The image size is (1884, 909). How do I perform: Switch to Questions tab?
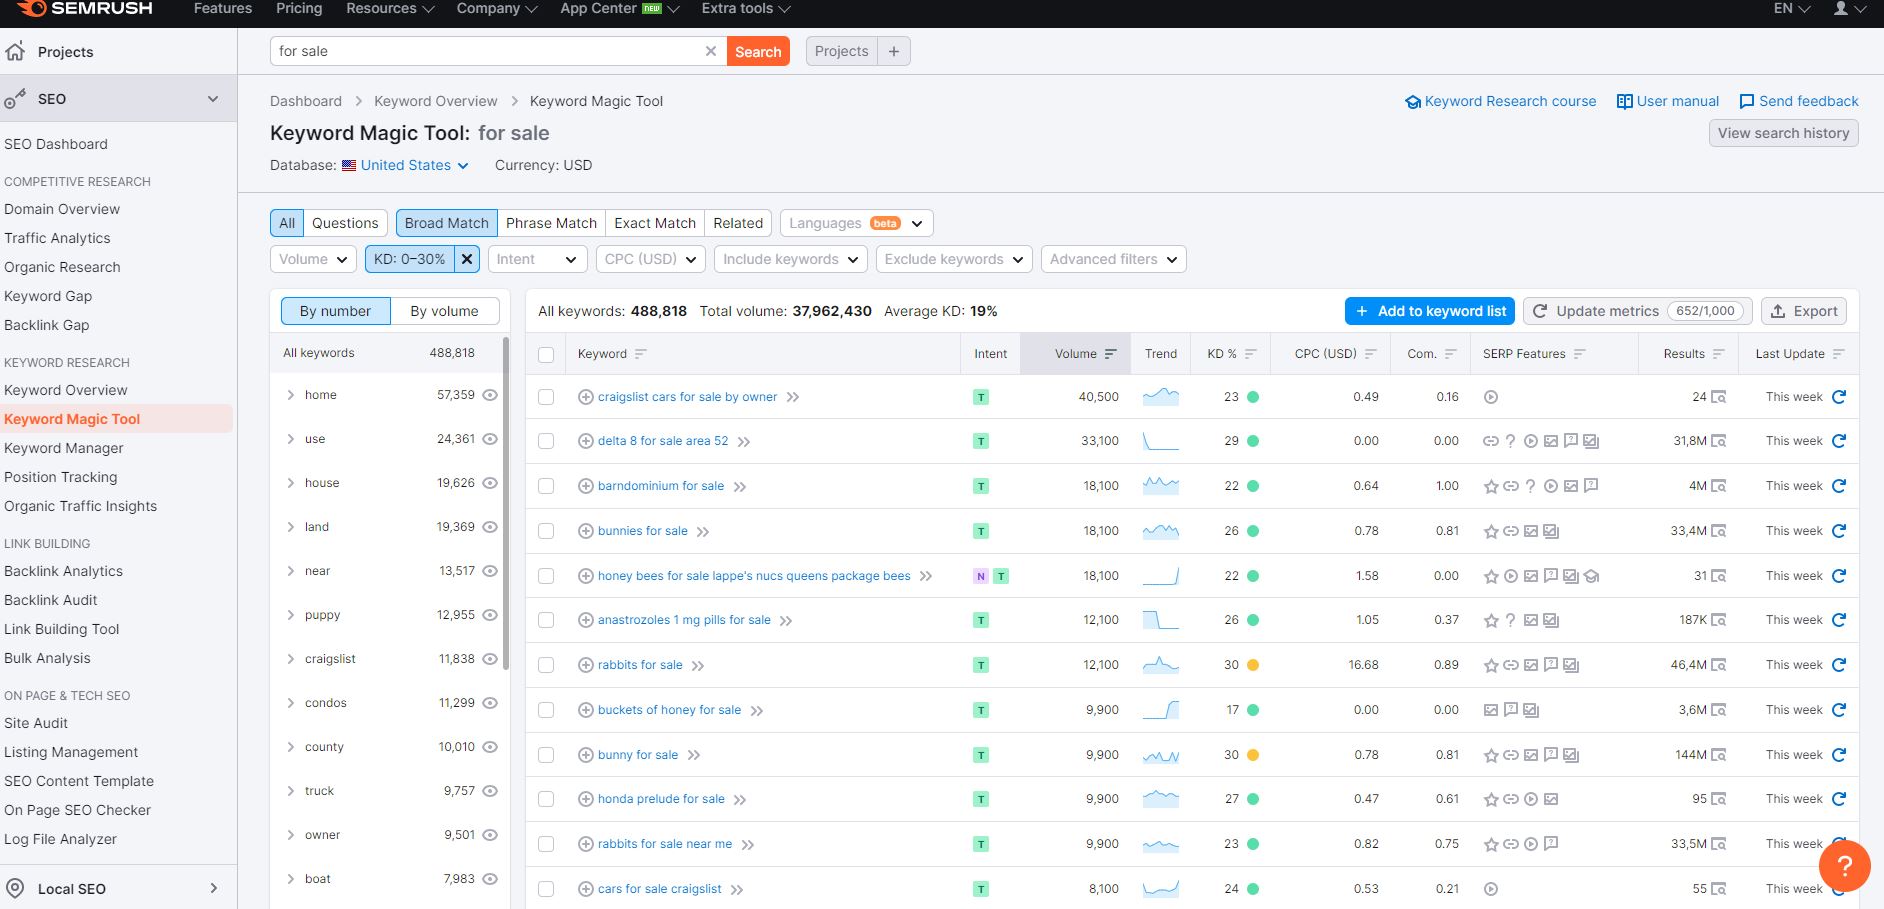coord(345,223)
